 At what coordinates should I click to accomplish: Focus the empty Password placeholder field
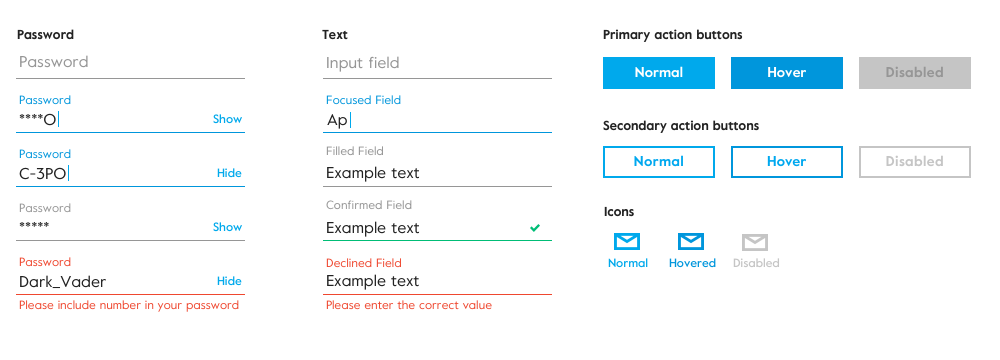[x=130, y=63]
